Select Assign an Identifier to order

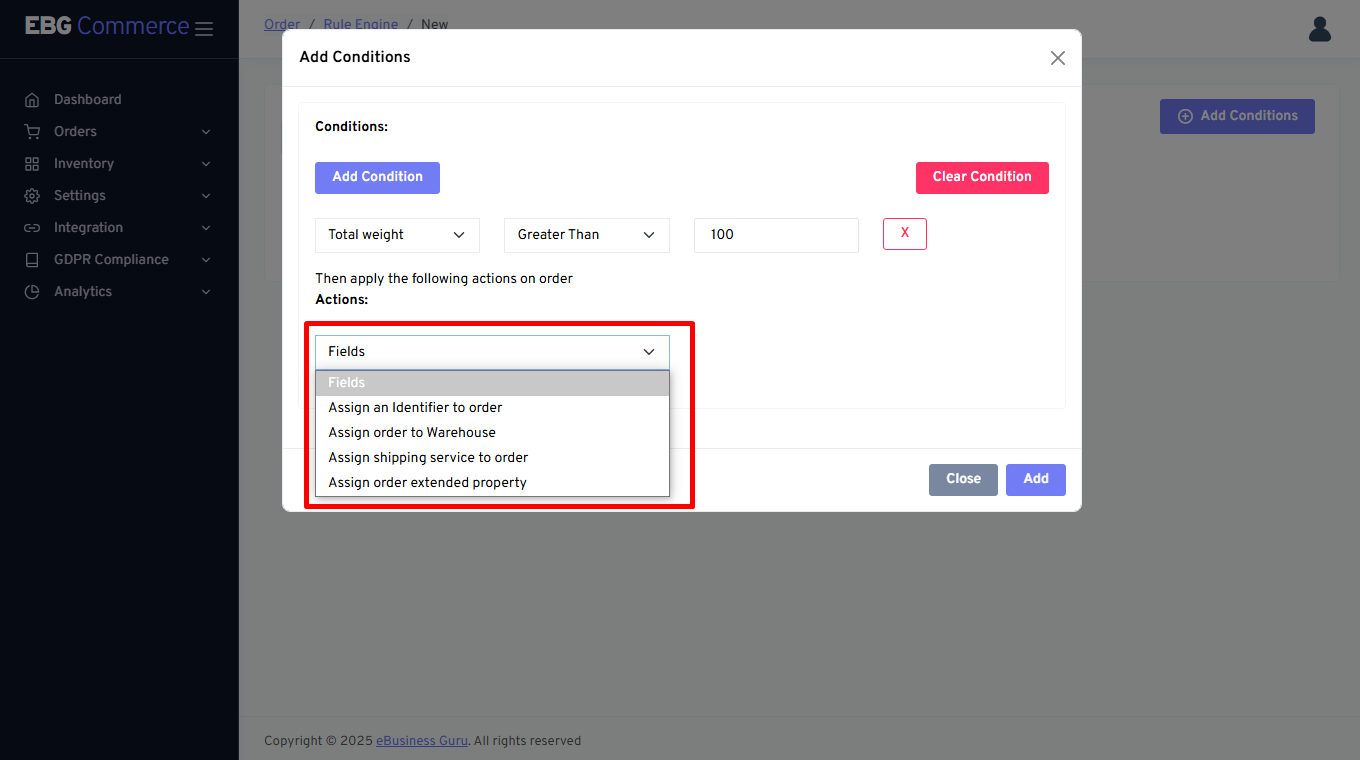click(x=415, y=408)
